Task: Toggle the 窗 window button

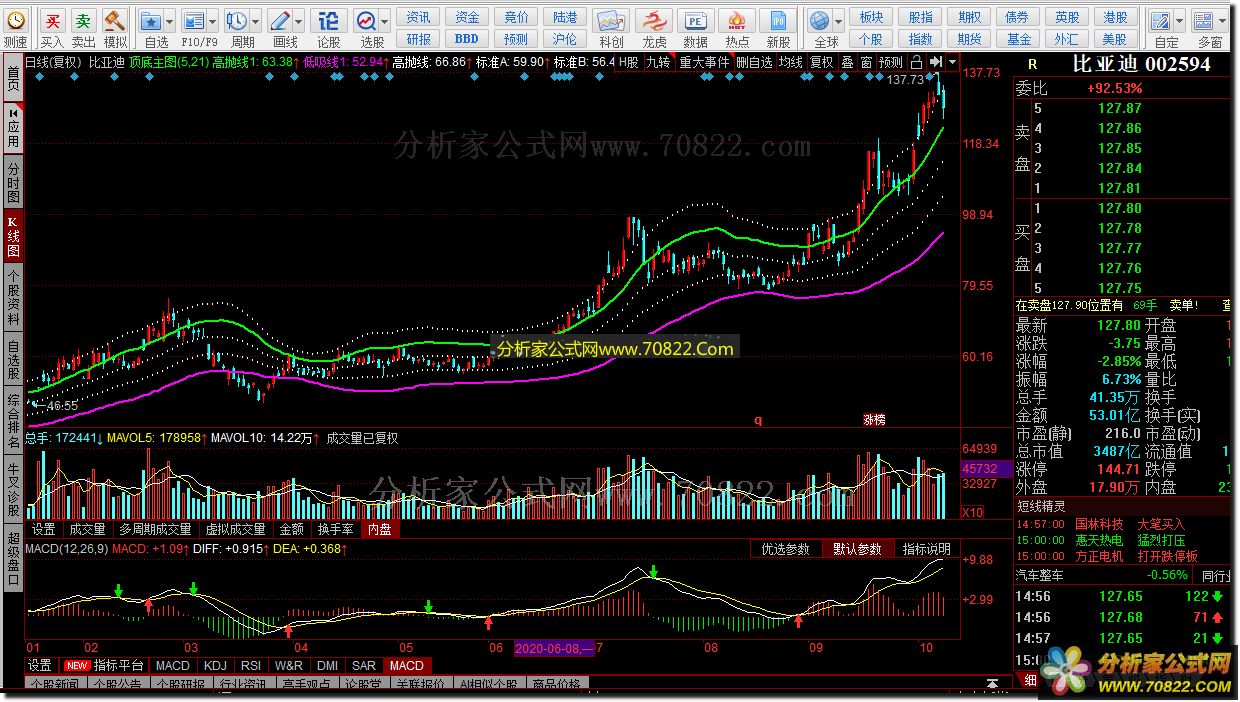Action: click(866, 62)
